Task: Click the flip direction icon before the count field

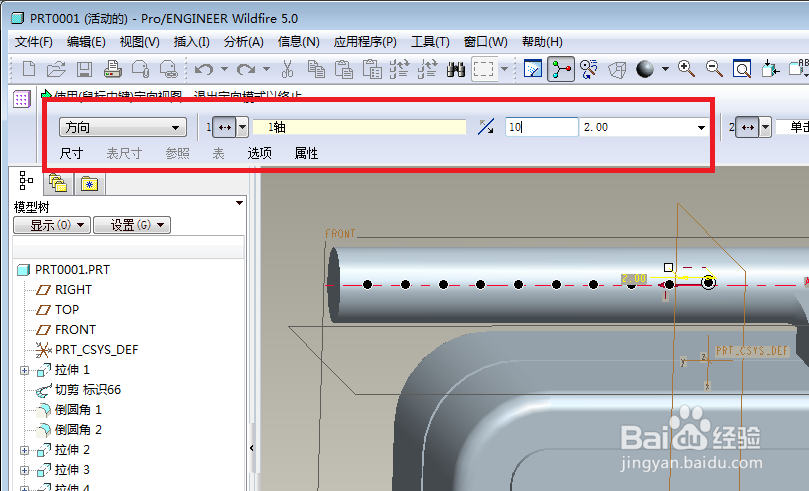Action: 486,127
